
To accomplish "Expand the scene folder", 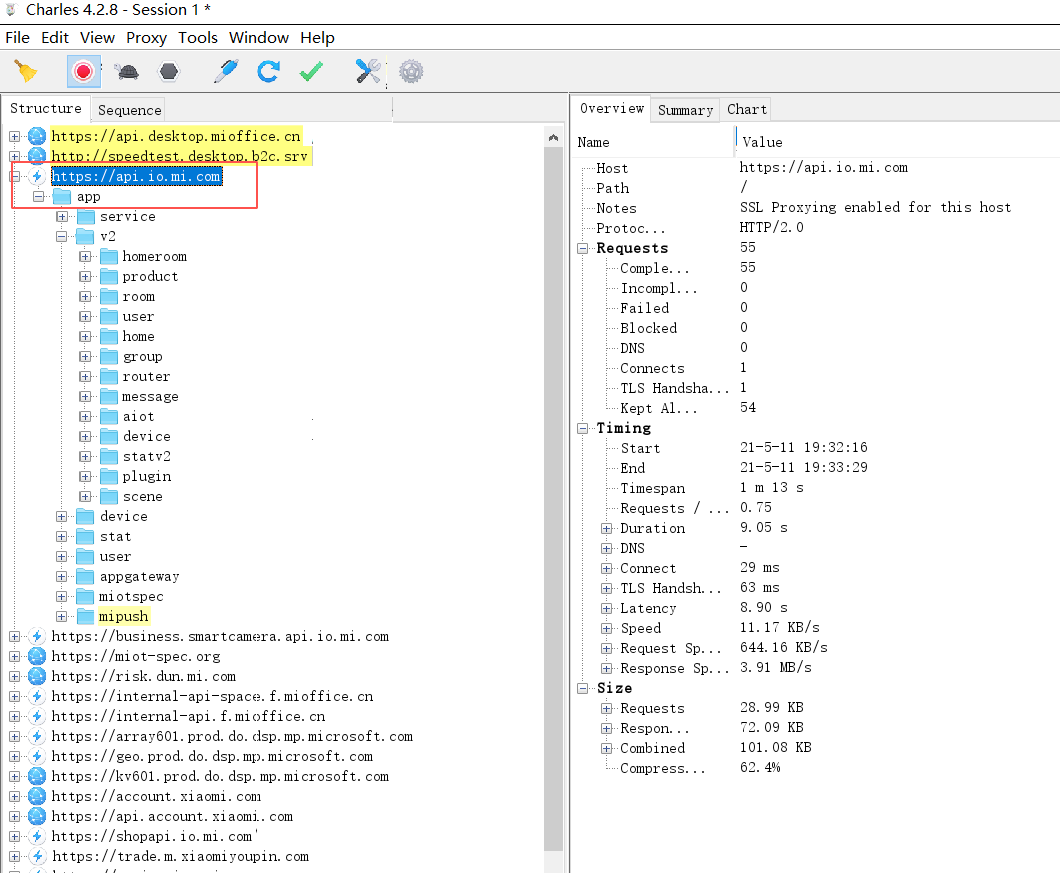I will [x=85, y=496].
